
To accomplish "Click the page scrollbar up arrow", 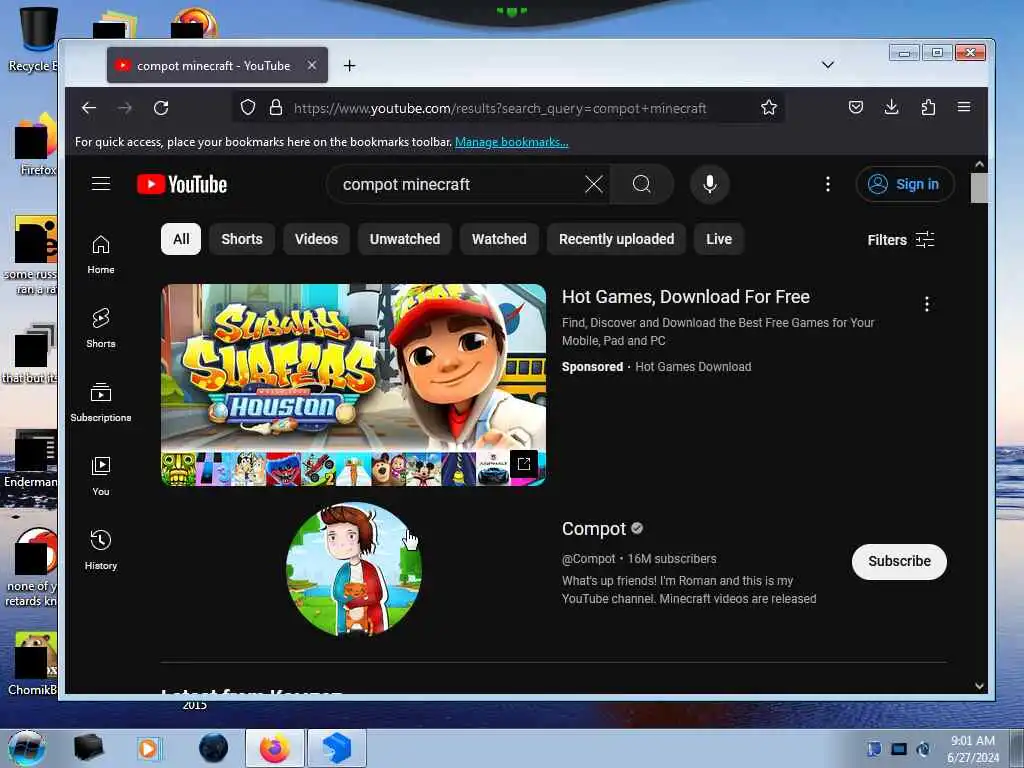I will (x=979, y=165).
